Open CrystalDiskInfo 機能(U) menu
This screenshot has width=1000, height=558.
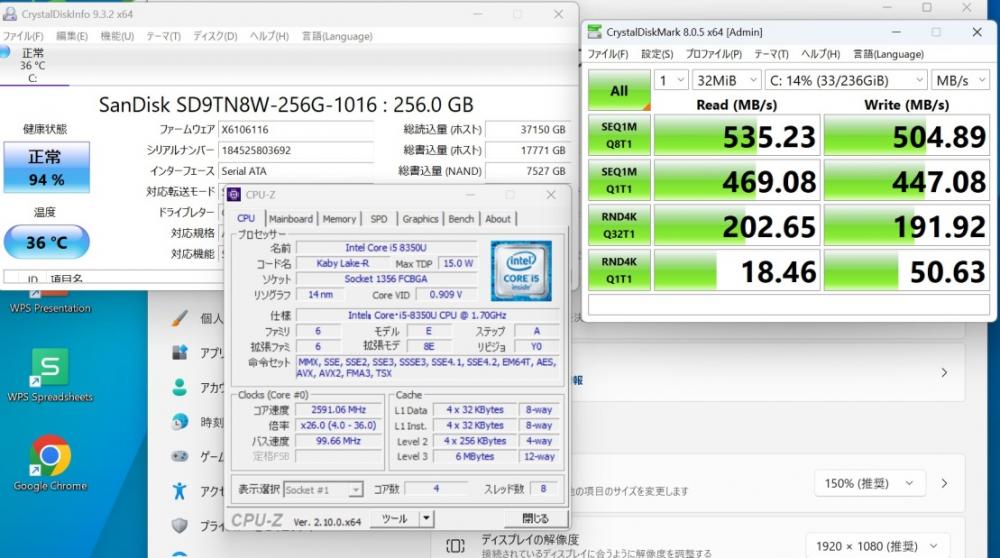click(x=117, y=36)
